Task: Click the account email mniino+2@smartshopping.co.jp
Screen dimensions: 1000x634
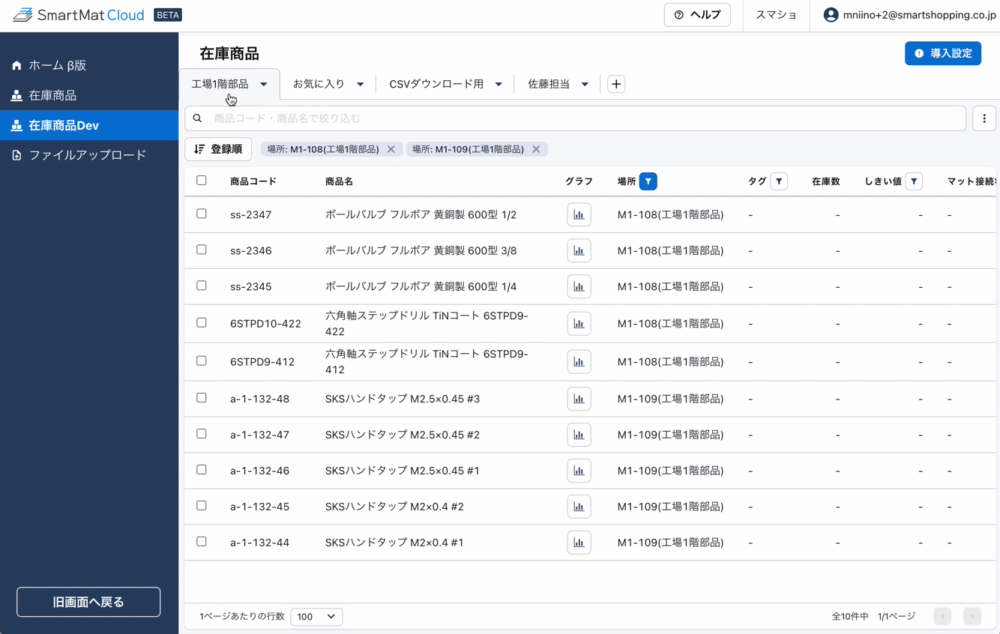Action: (920, 15)
